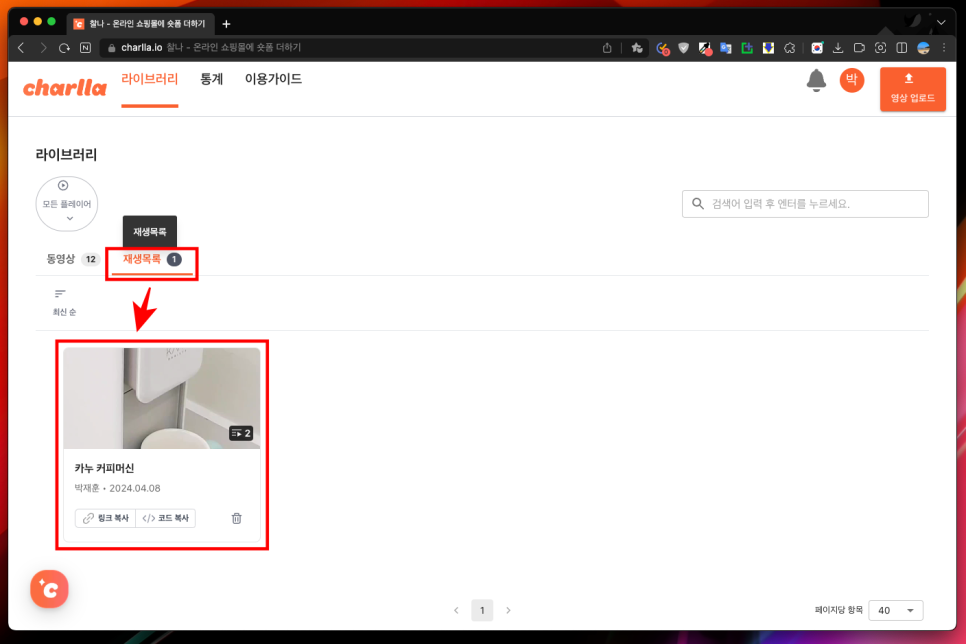Open the browser three-dot menu
966x644 pixels.
(x=944, y=47)
